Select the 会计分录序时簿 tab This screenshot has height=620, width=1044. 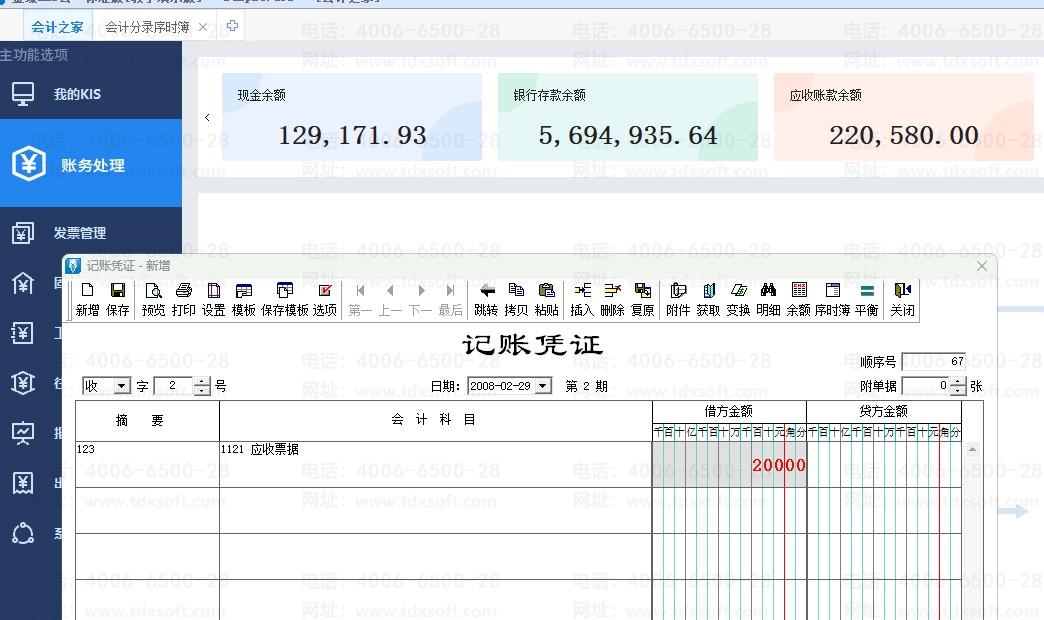coord(146,27)
